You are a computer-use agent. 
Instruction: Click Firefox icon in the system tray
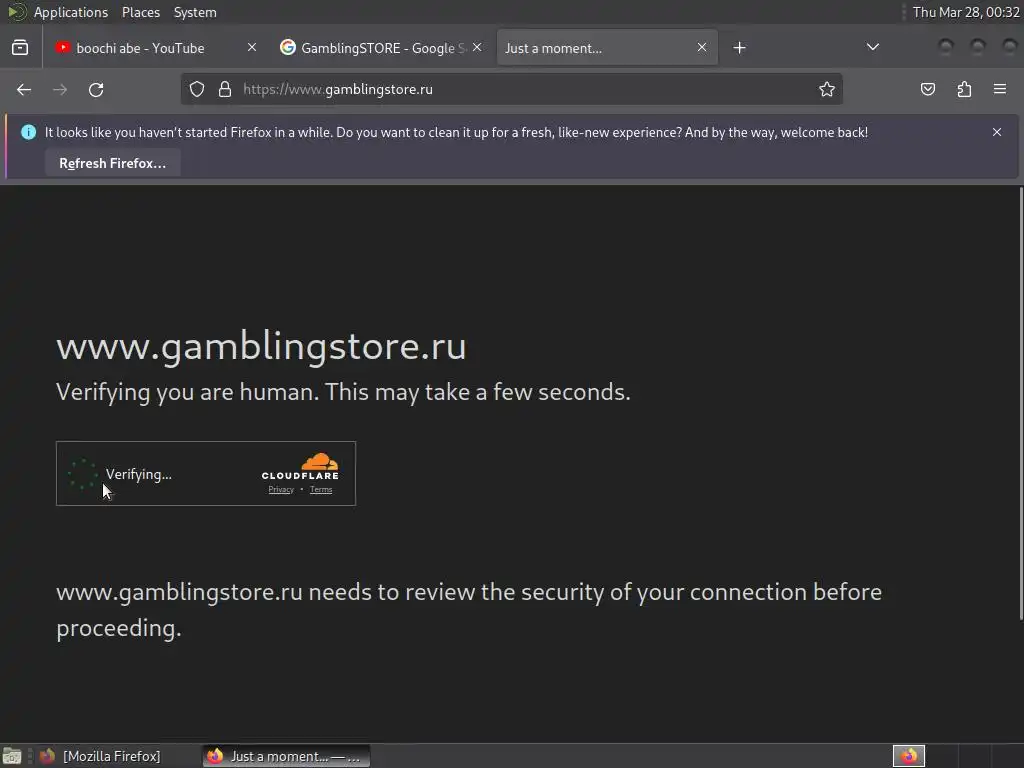point(908,756)
